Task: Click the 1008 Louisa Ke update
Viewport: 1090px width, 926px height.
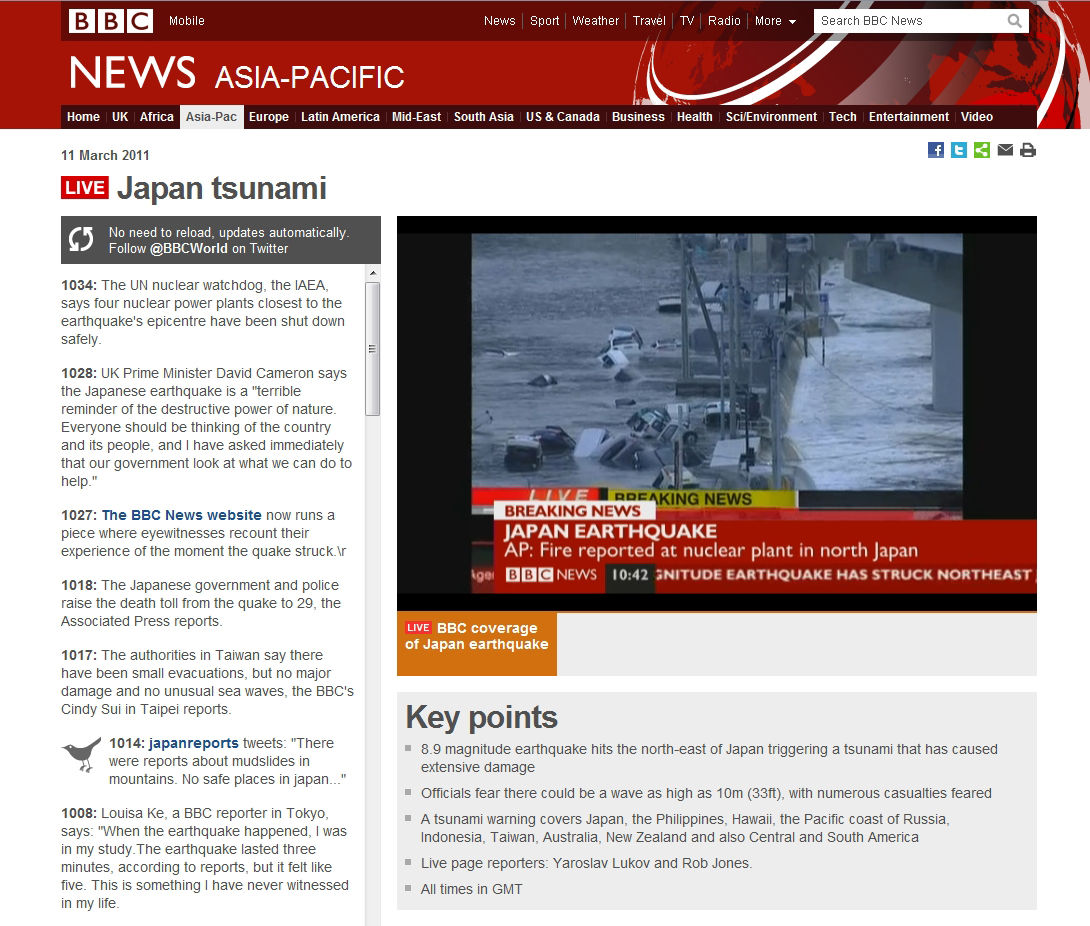Action: tap(205, 858)
